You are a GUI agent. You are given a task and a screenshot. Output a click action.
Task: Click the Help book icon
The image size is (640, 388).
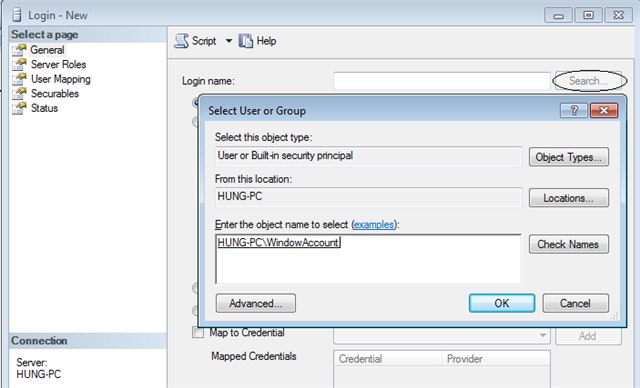[246, 41]
